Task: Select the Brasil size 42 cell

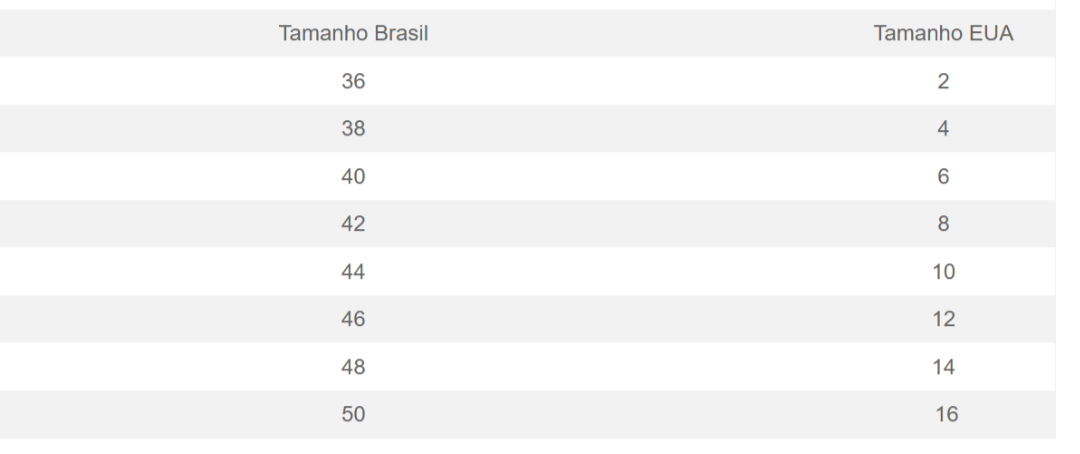Action: click(353, 224)
